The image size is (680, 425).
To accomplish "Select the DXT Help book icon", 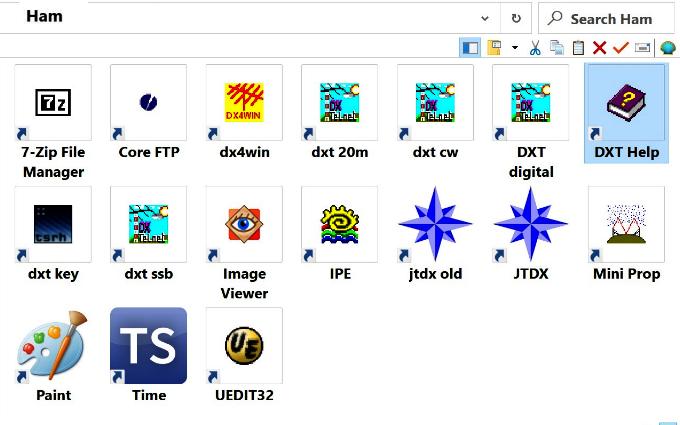I will tap(626, 102).
